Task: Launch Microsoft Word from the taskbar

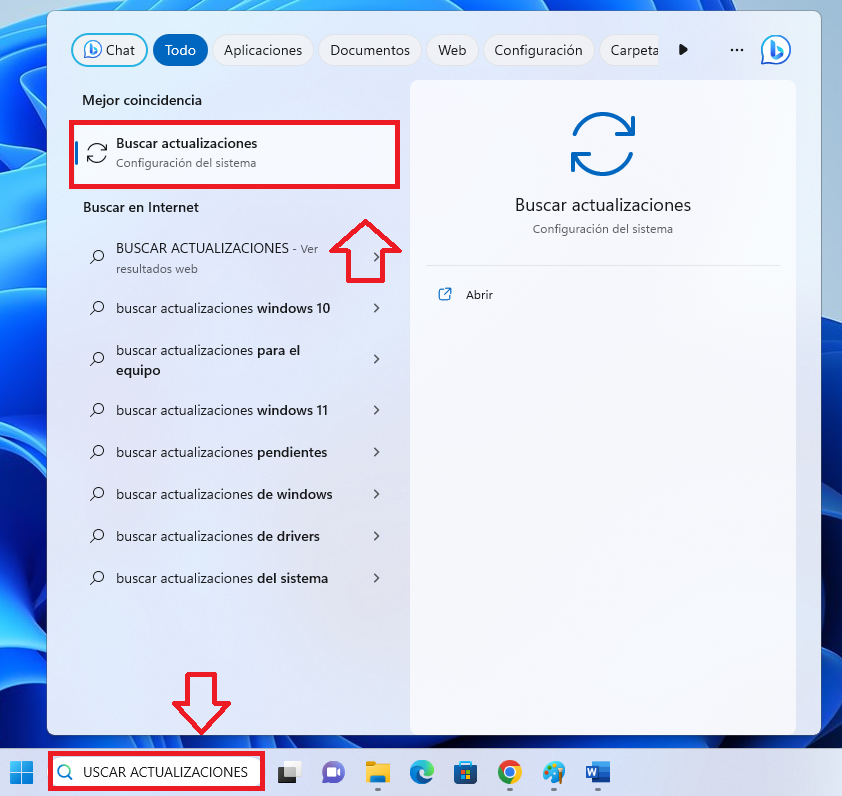Action: (598, 772)
